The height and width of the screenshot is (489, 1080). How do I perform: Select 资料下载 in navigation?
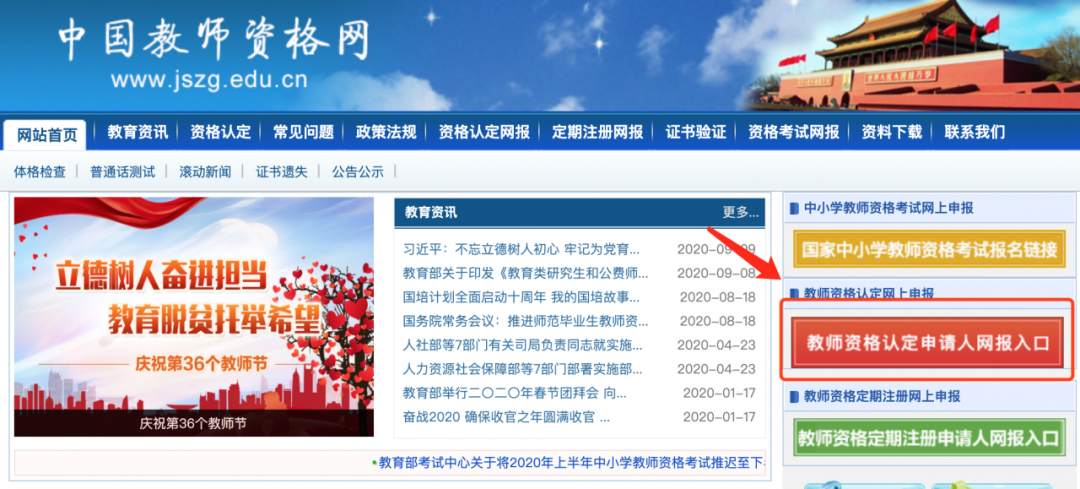pos(891,132)
